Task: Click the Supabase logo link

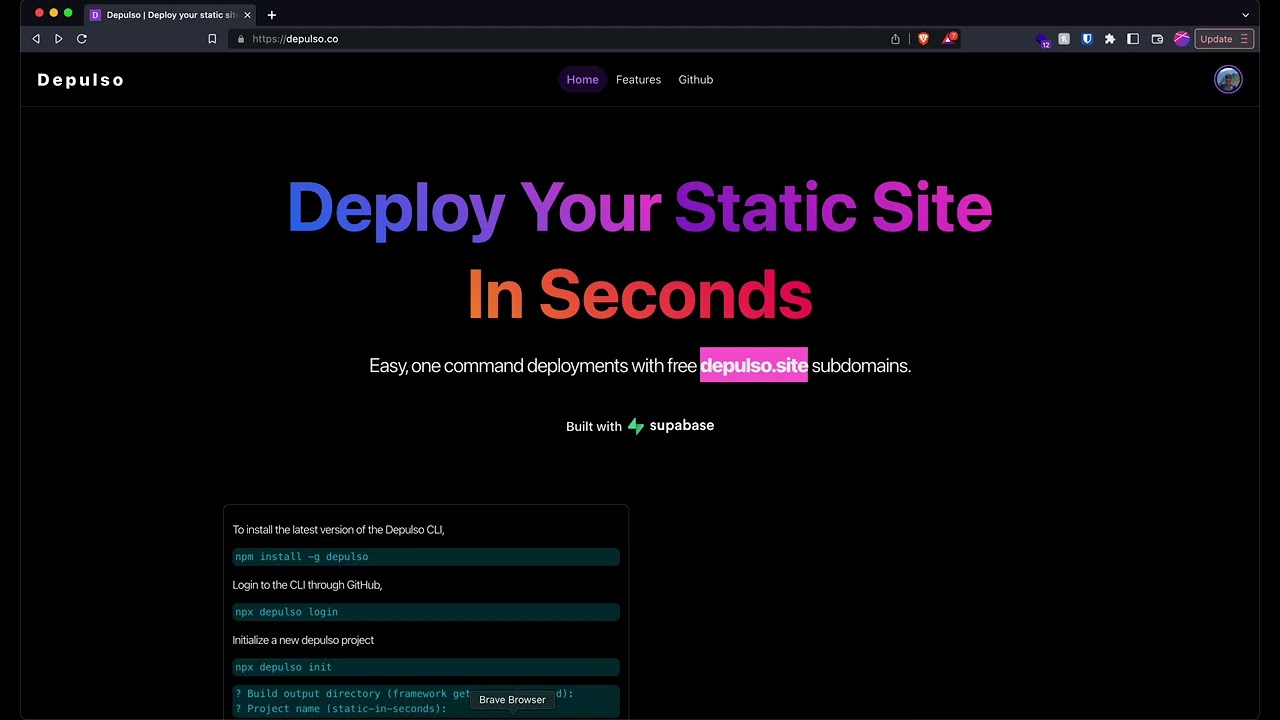Action: click(671, 426)
